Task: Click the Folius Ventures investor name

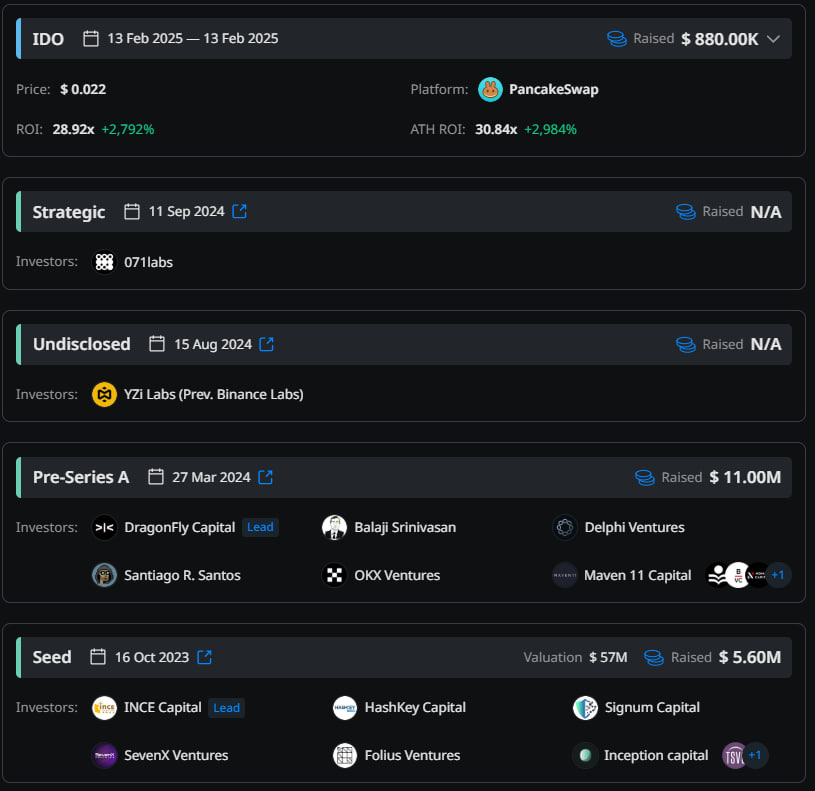Action: [x=412, y=755]
